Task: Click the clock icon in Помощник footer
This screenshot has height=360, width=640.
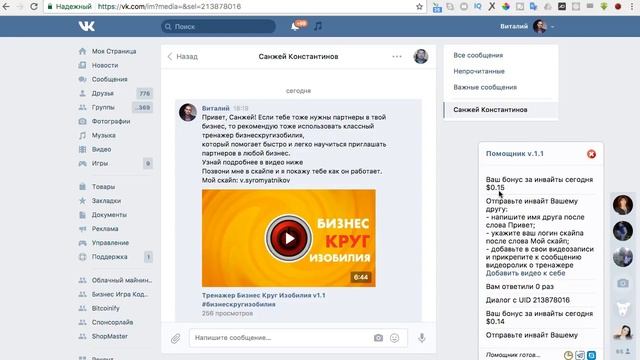Action: click(568, 356)
